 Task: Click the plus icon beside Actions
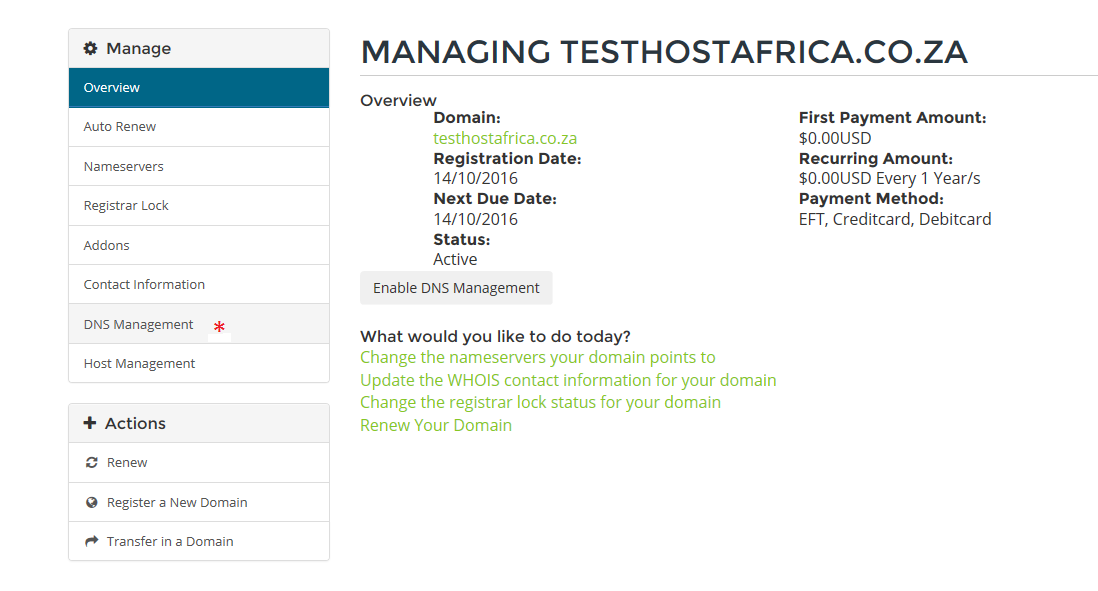click(90, 423)
